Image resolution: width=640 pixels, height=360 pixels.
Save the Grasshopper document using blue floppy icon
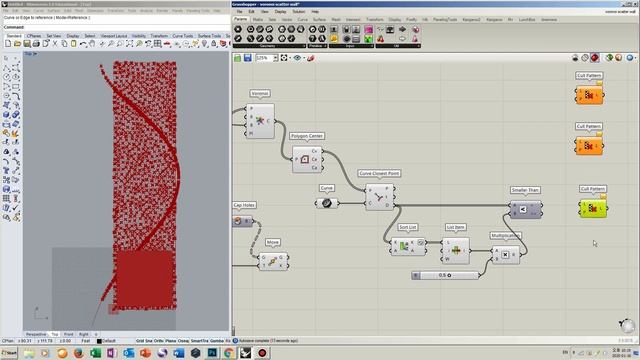(x=247, y=58)
